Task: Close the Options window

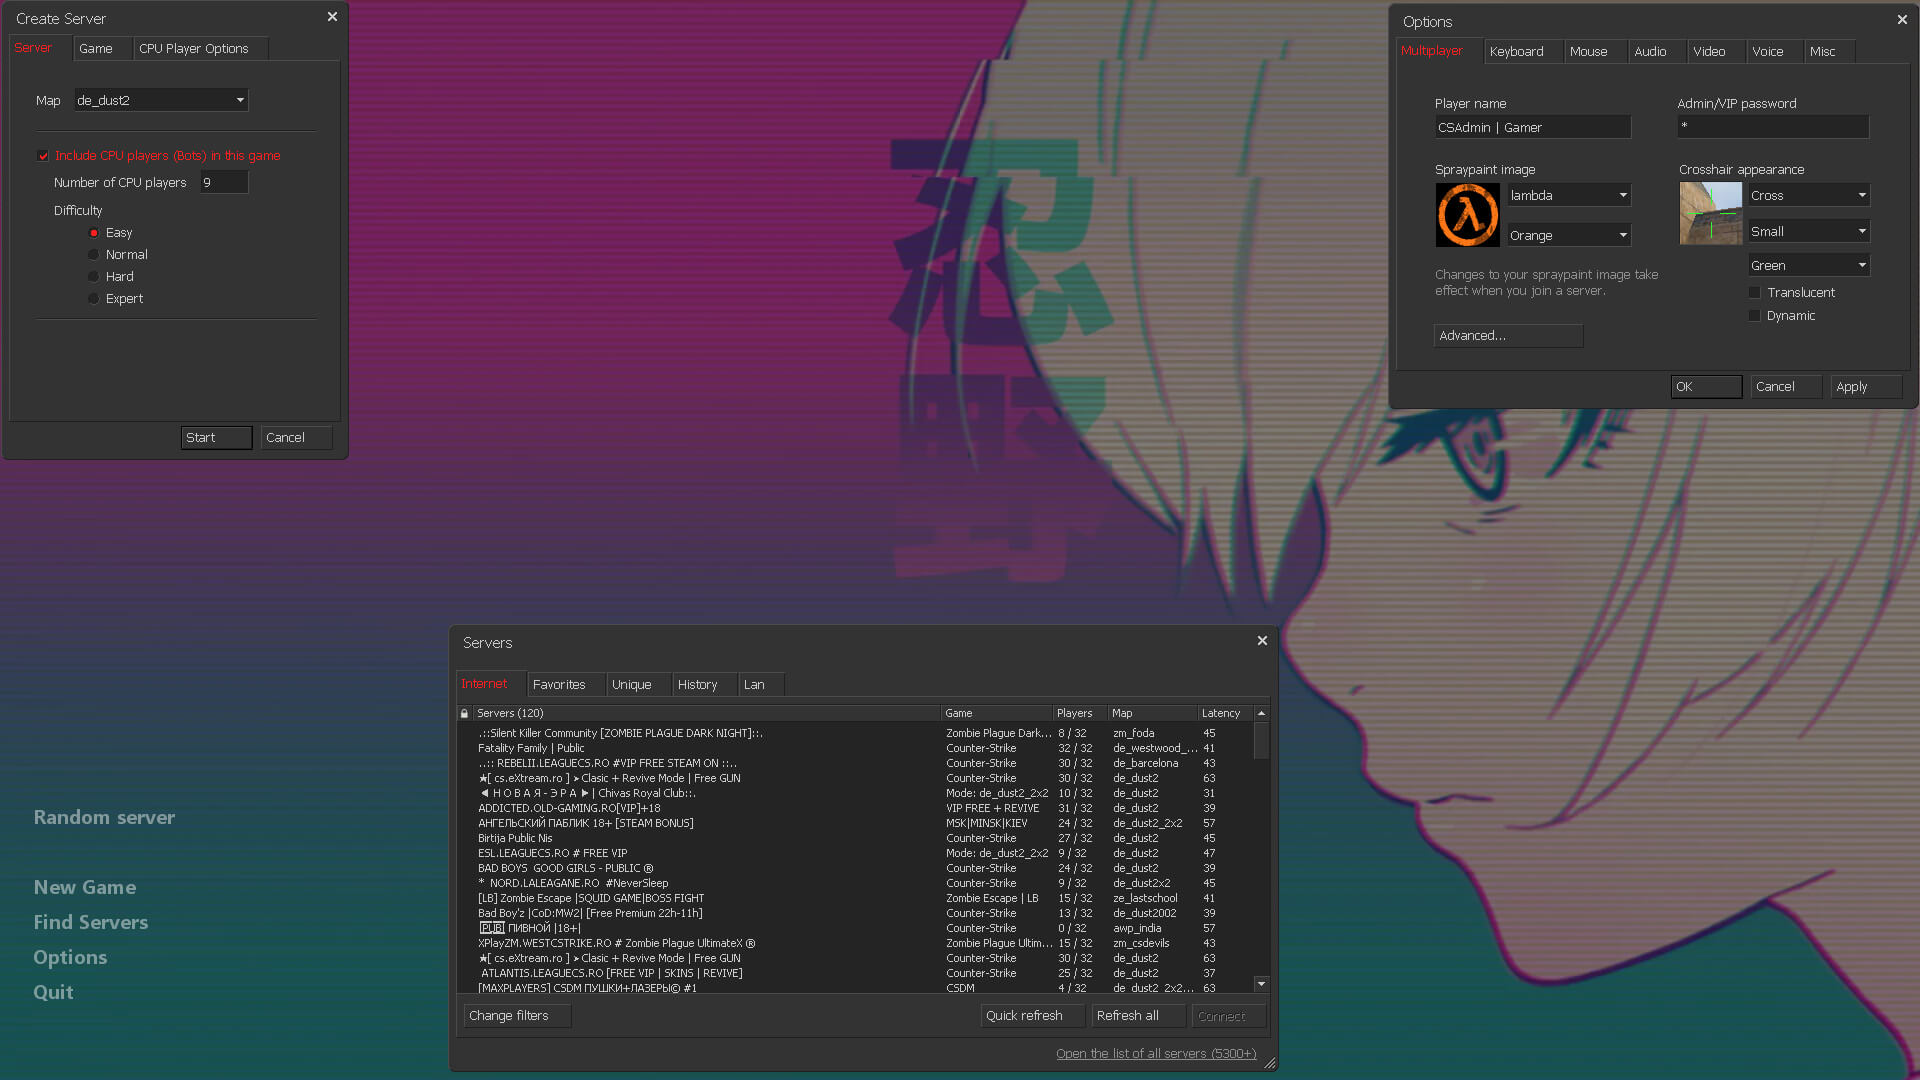Action: click(x=1902, y=20)
